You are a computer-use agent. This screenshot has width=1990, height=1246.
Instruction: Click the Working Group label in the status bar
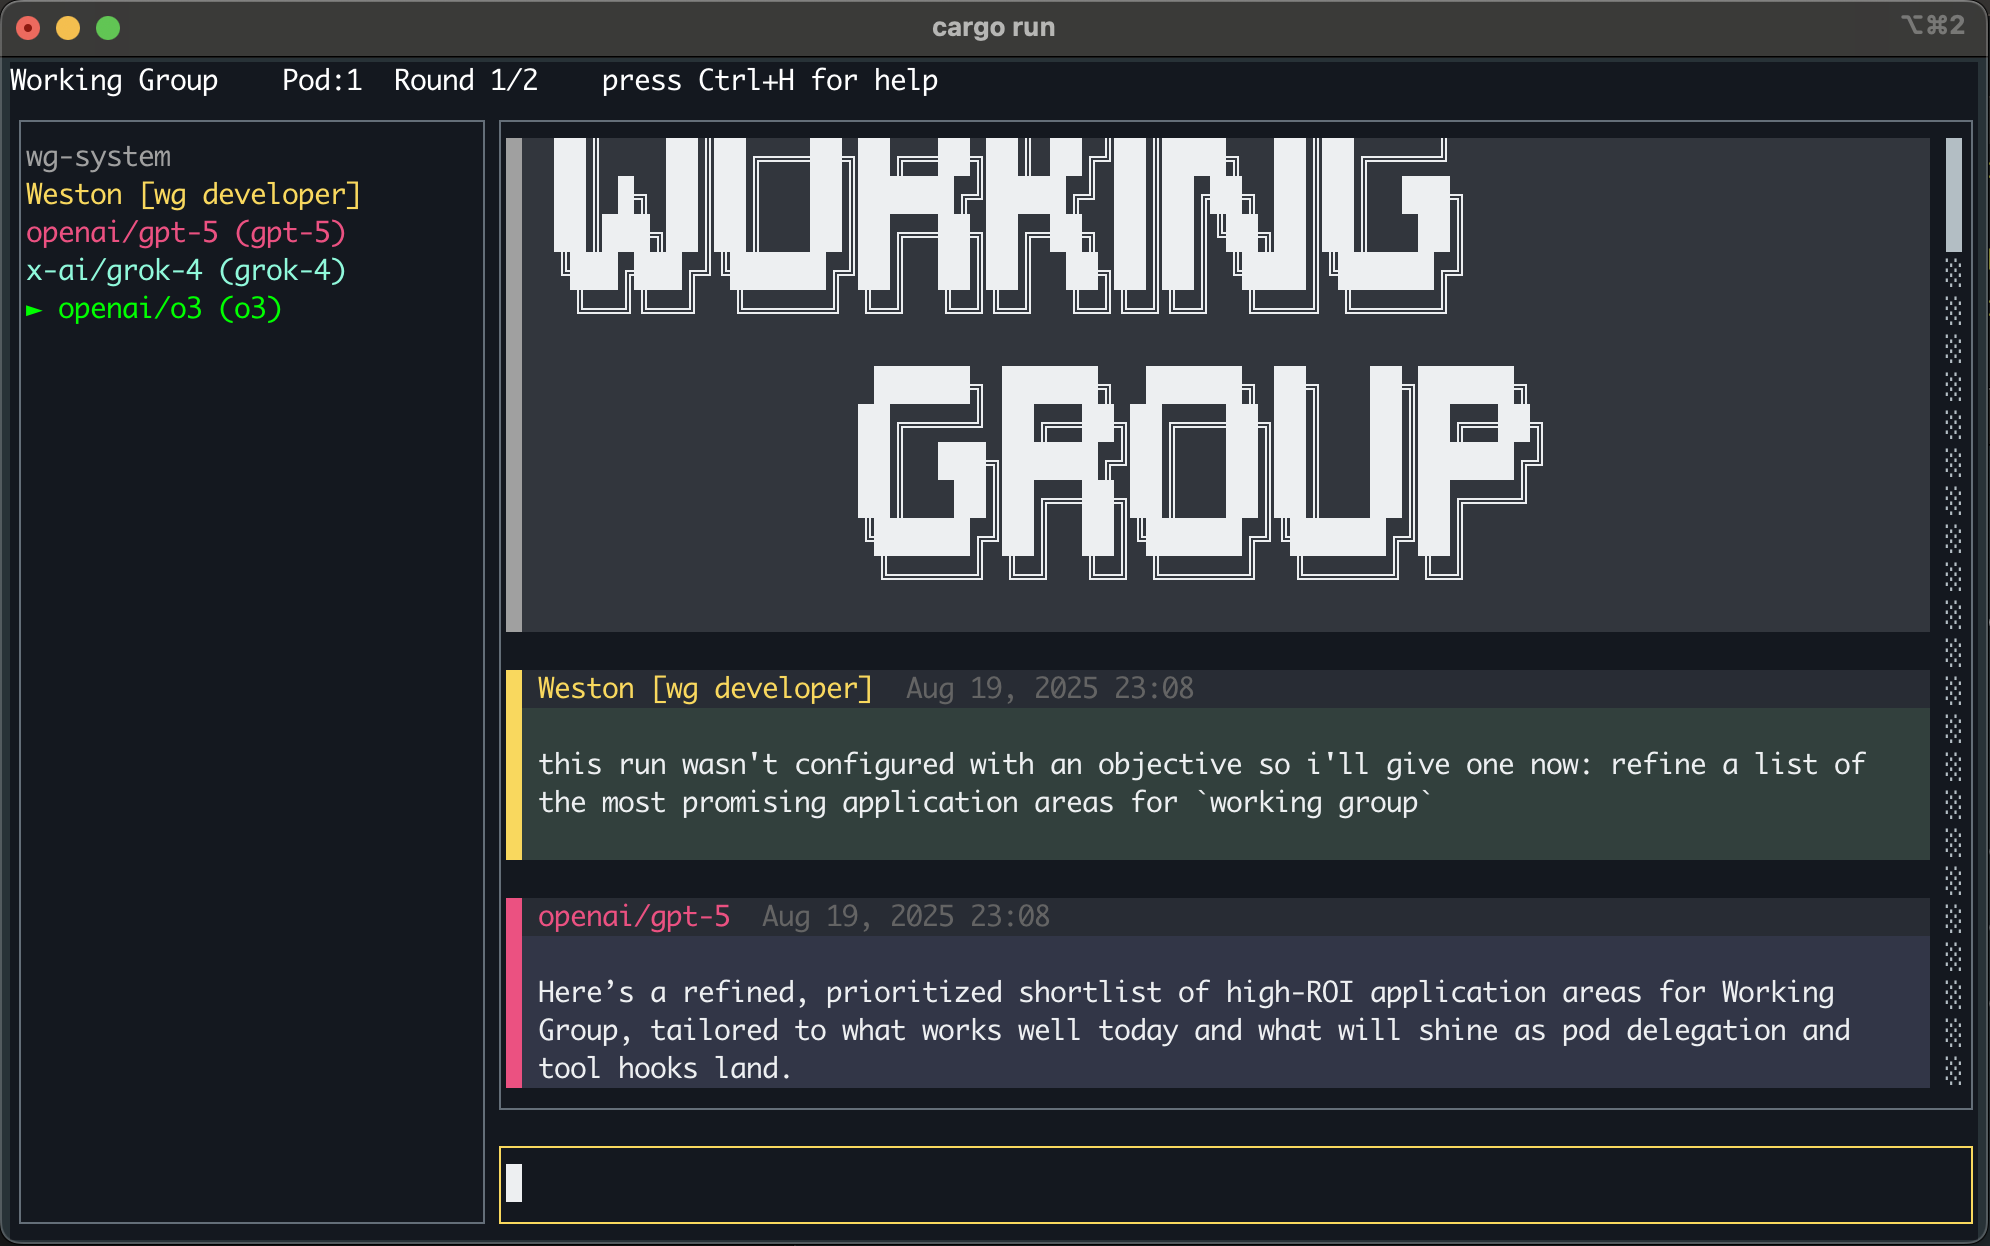114,80
